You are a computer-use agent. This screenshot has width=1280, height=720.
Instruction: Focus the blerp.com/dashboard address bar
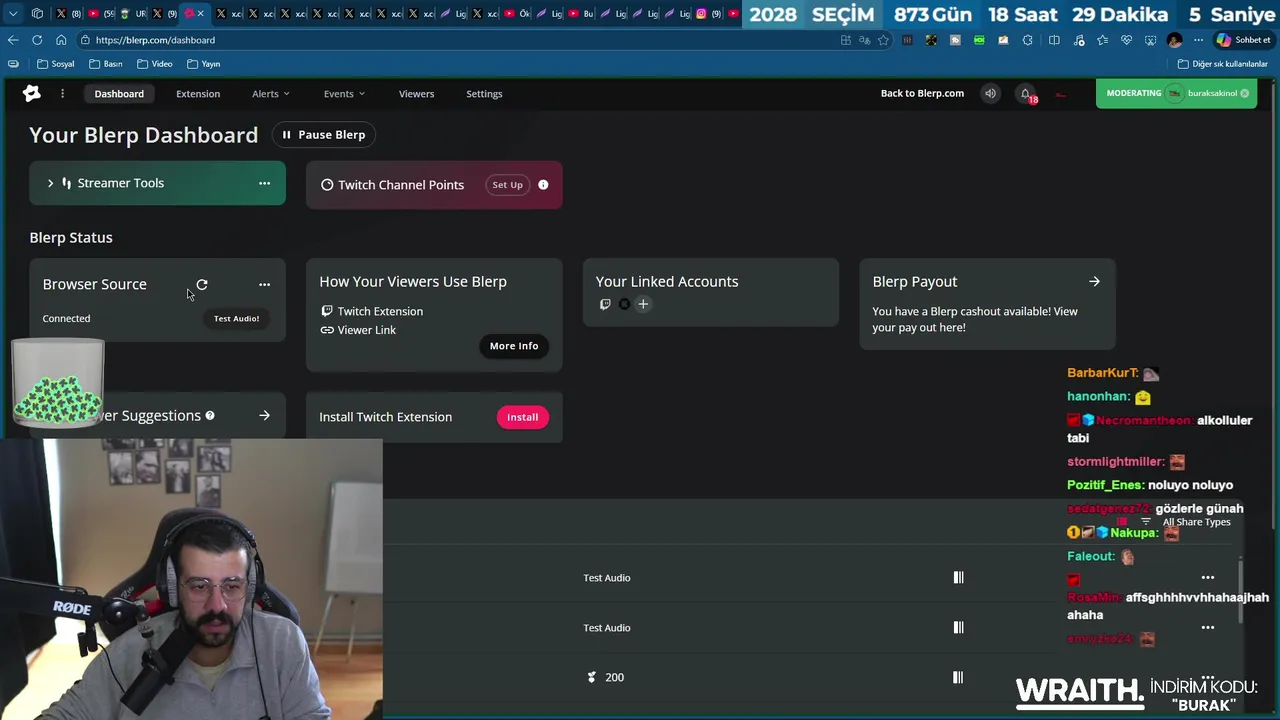point(460,40)
